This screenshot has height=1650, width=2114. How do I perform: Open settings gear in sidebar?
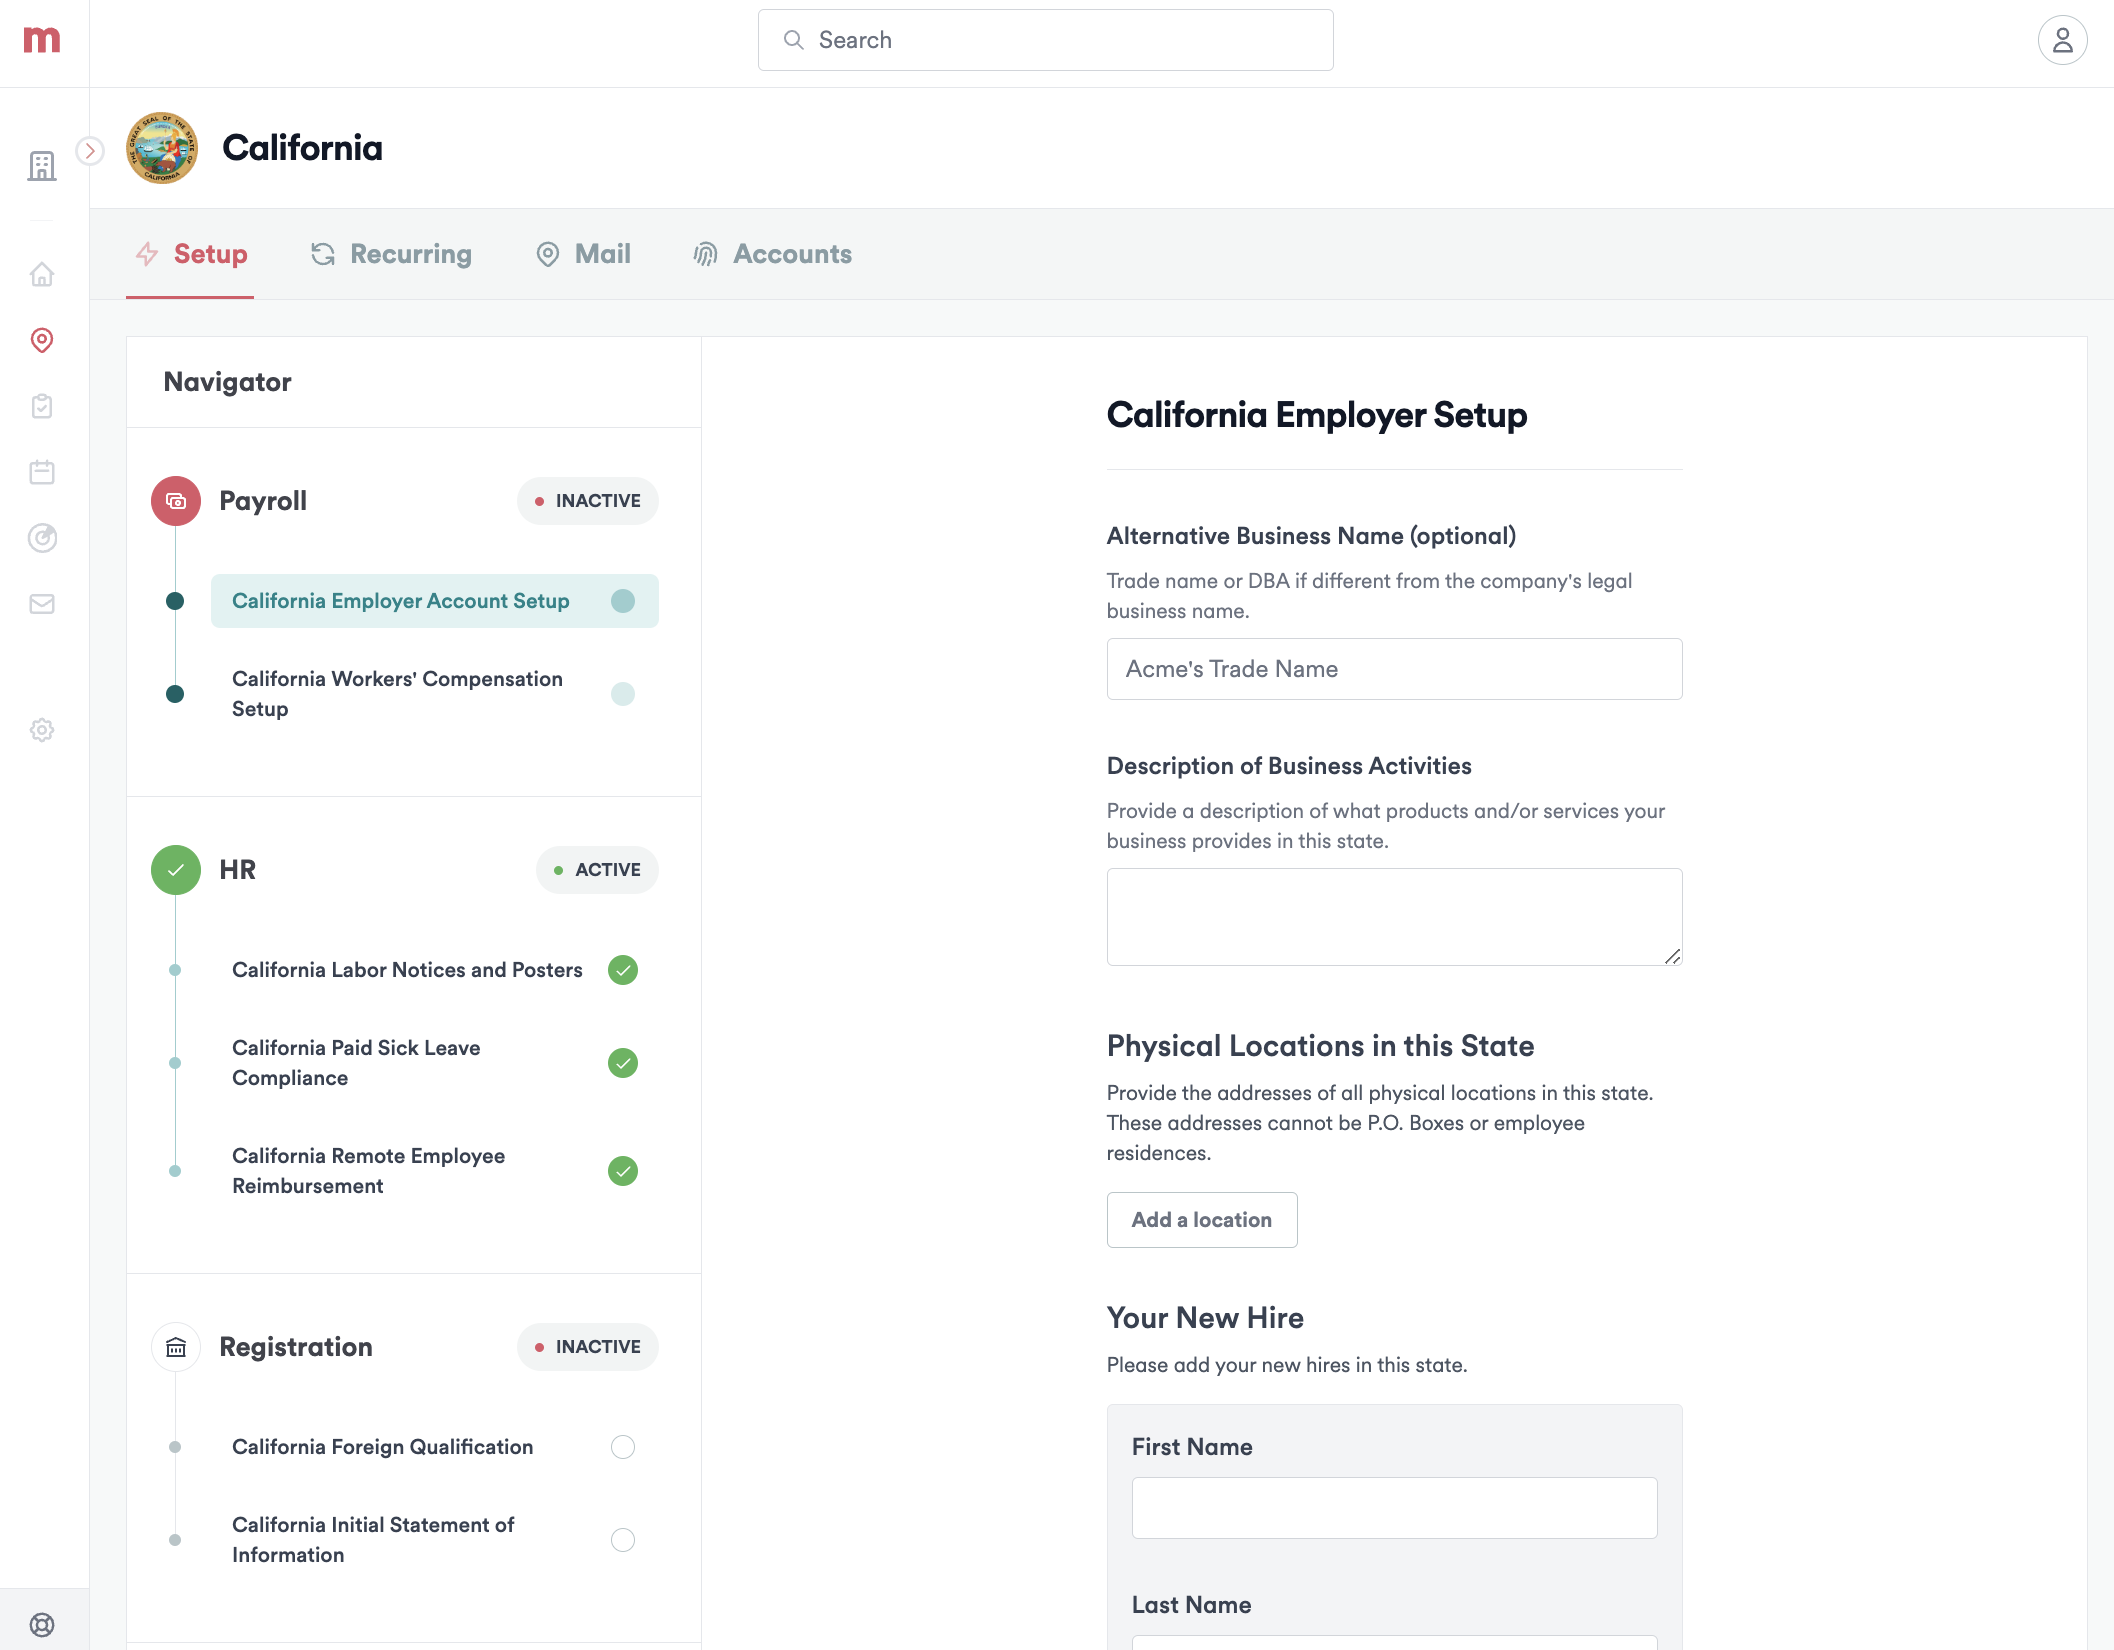click(42, 730)
